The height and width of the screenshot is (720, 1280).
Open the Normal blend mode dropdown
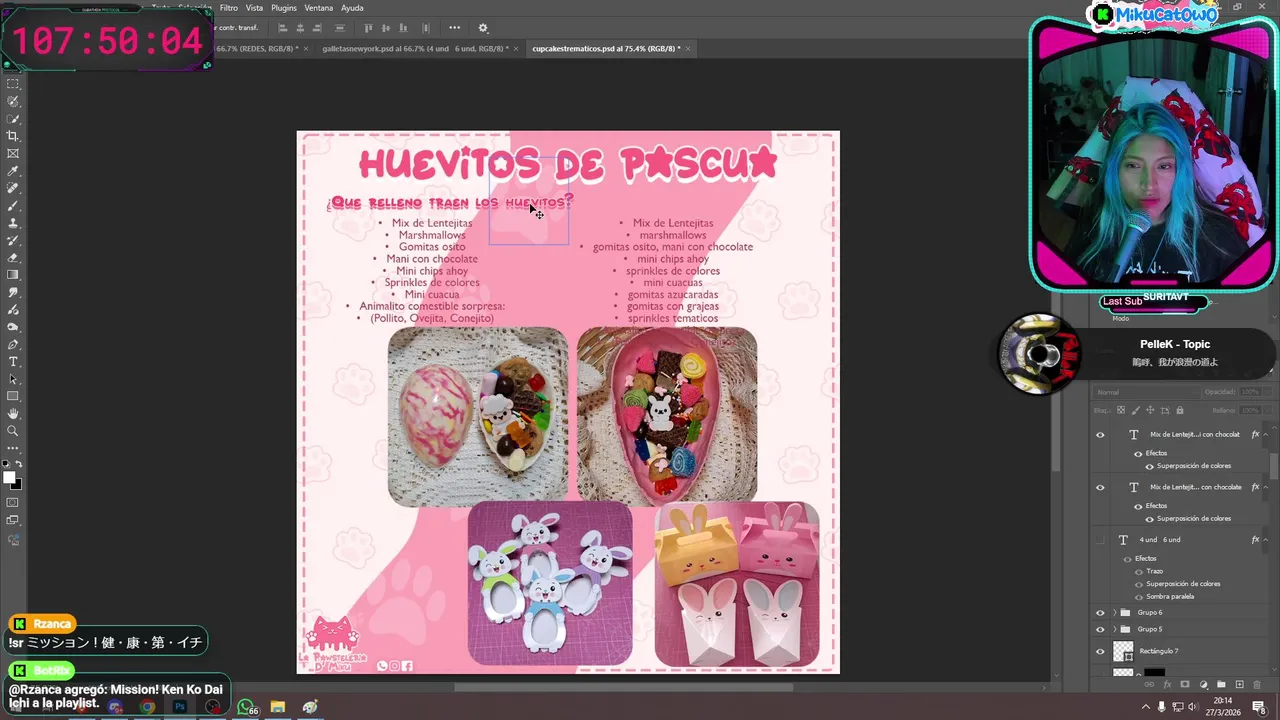coord(1145,392)
